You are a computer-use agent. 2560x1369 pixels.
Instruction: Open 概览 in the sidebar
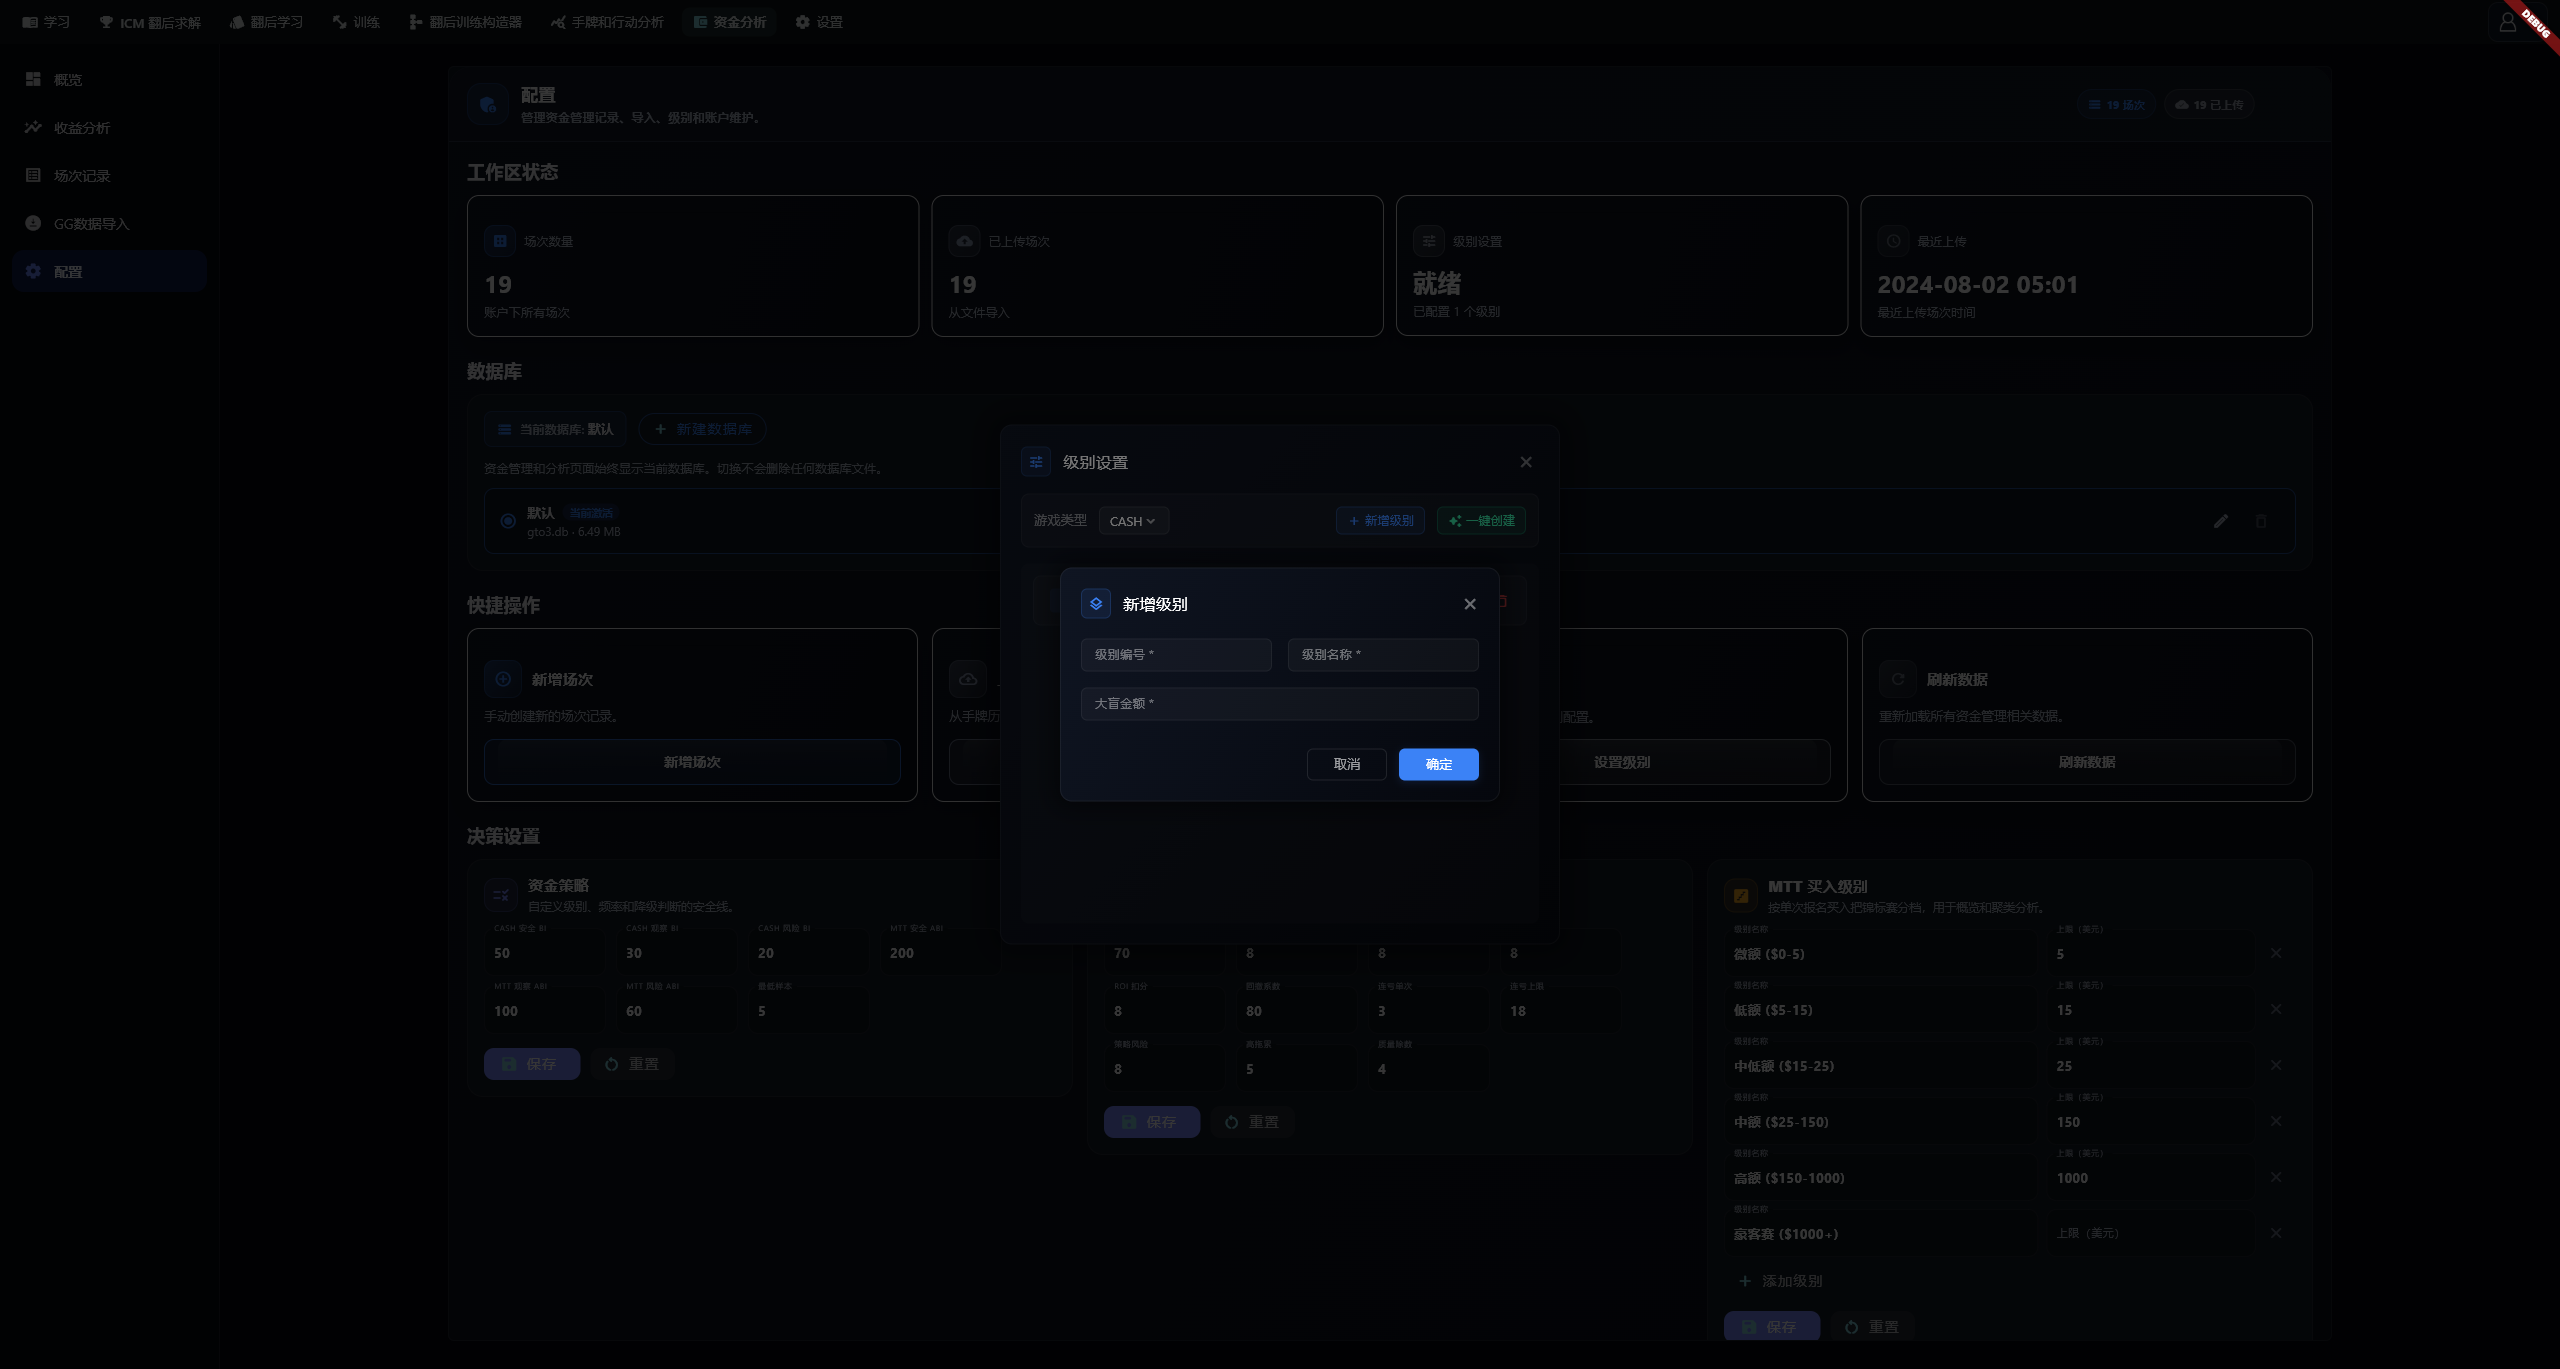(110, 79)
